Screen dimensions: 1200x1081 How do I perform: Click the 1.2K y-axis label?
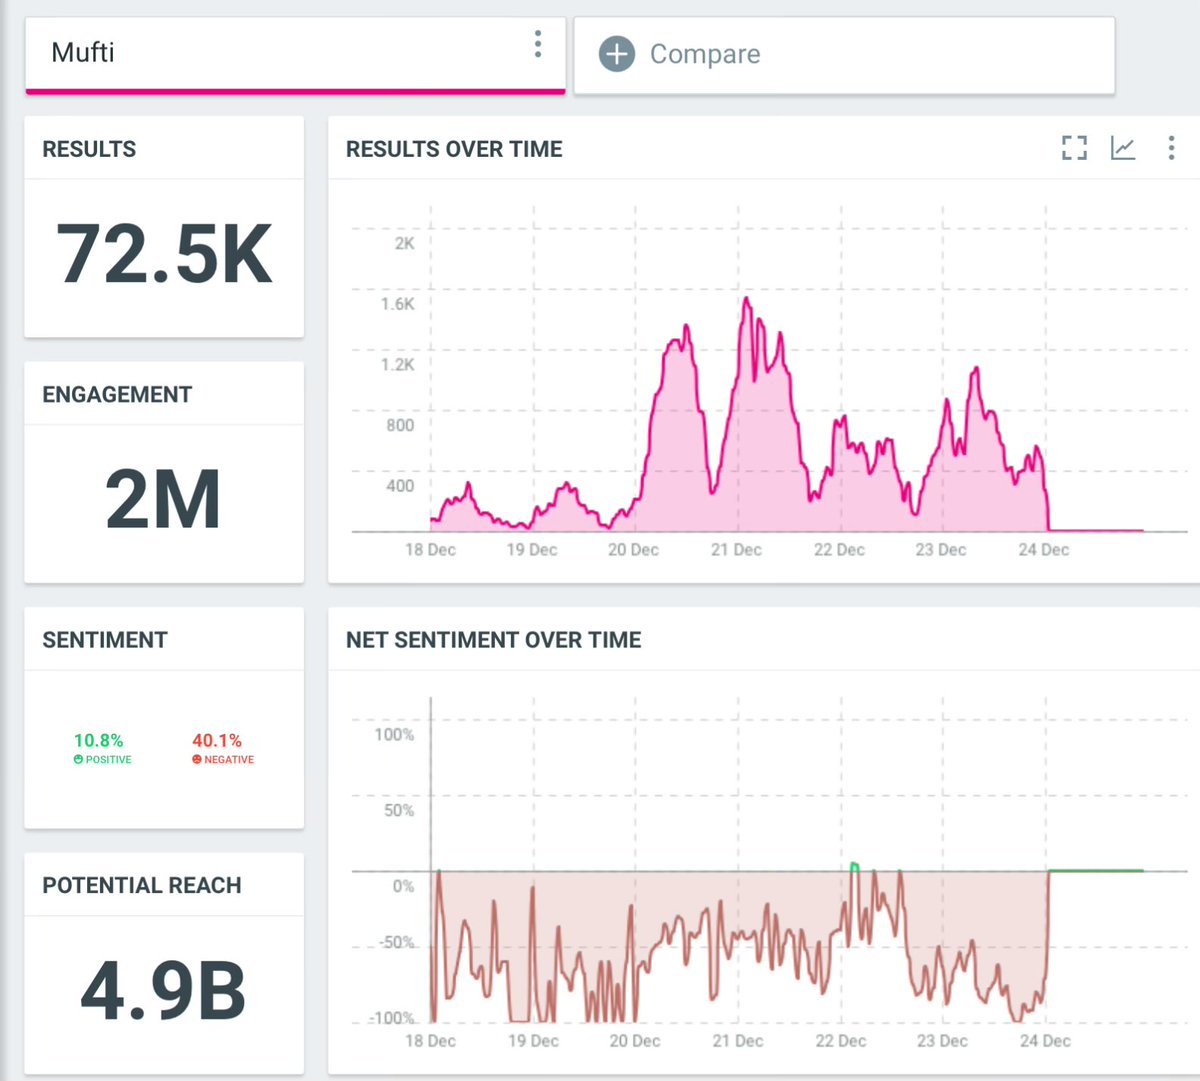pyautogui.click(x=397, y=365)
